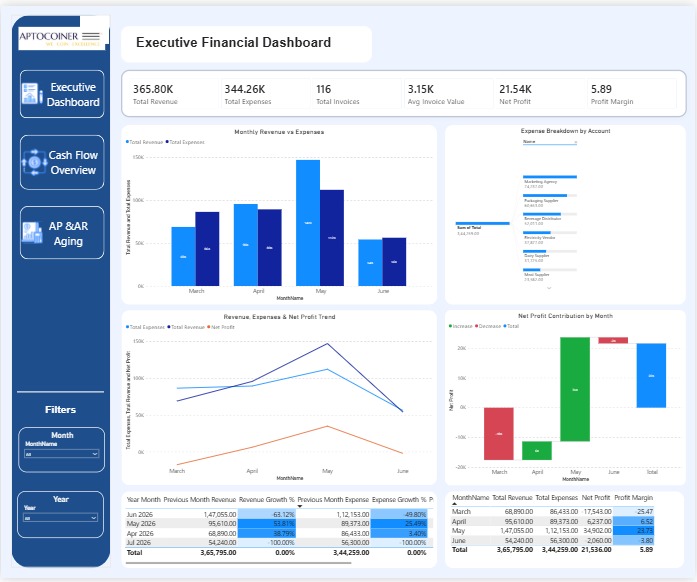Click the Cash Flow Overview icon
697x582 pixels.
tap(34, 162)
